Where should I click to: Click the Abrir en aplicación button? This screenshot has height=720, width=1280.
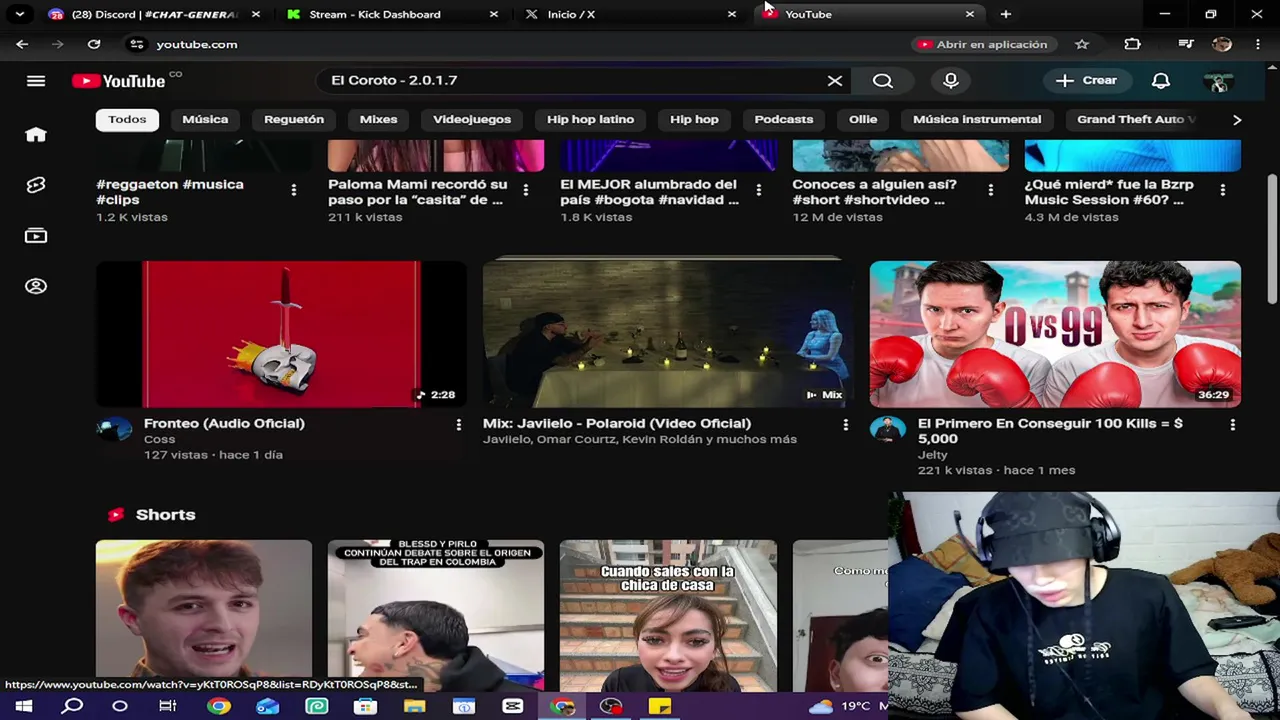click(982, 44)
